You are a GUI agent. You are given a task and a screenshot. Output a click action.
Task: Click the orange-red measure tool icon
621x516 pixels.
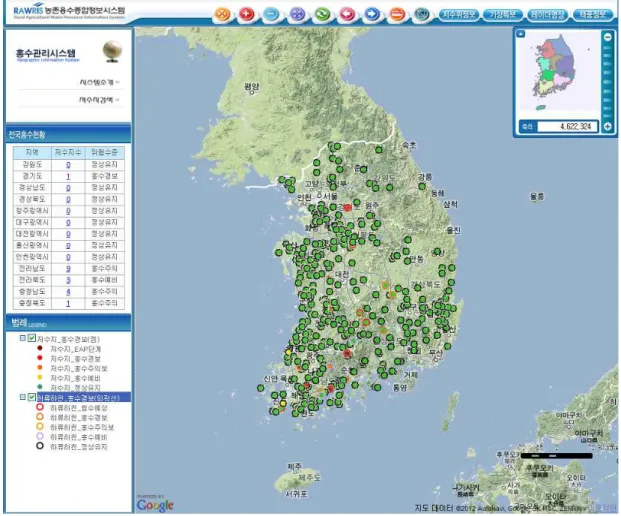click(x=397, y=14)
